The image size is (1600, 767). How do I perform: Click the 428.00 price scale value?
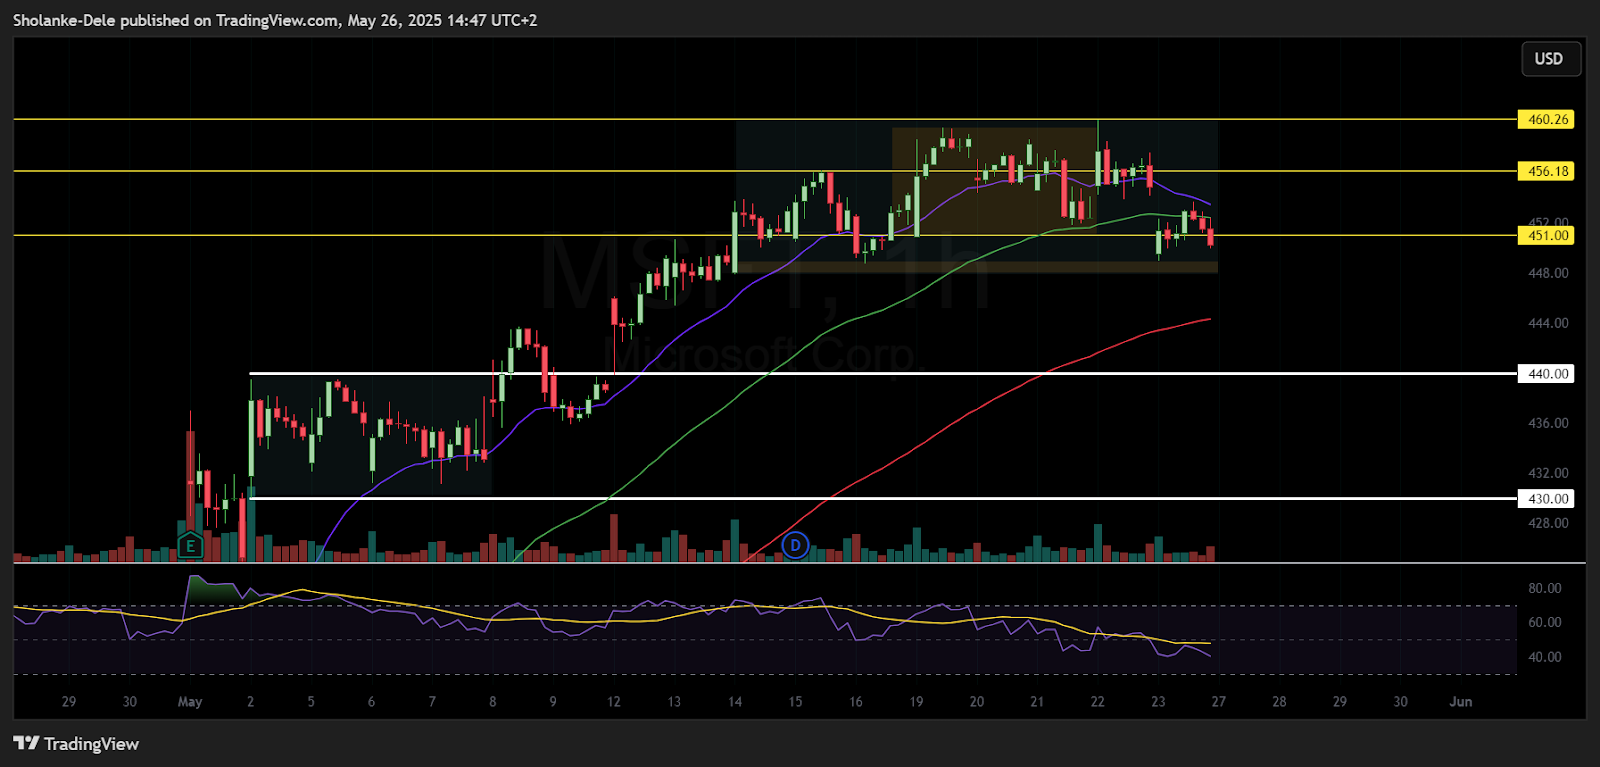1548,523
